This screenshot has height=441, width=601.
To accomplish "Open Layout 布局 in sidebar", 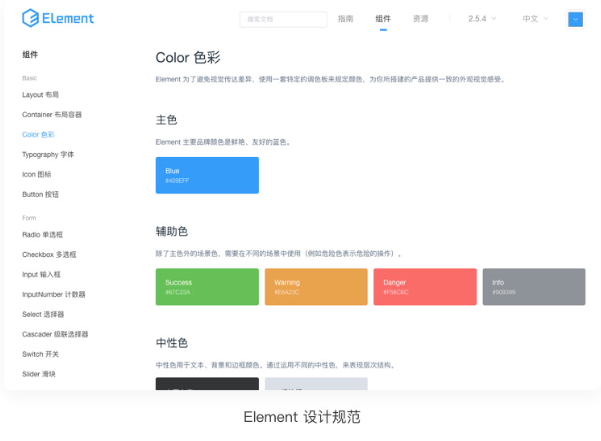I will (x=40, y=95).
